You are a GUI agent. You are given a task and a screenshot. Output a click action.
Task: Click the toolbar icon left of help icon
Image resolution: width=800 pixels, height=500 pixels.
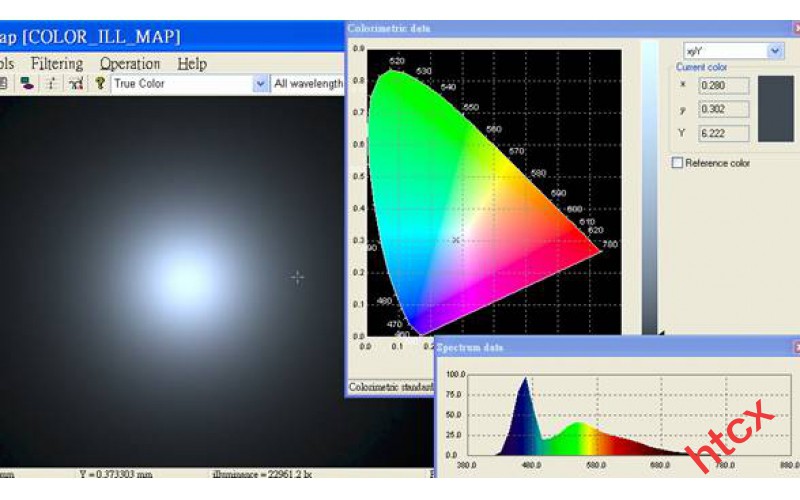[x=75, y=84]
